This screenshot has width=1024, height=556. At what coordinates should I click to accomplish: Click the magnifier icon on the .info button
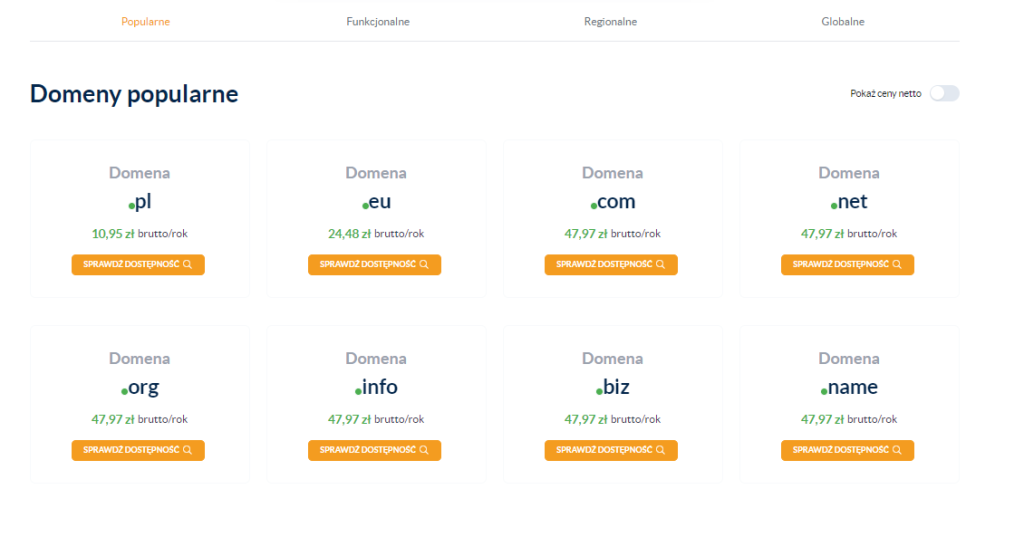pos(424,450)
